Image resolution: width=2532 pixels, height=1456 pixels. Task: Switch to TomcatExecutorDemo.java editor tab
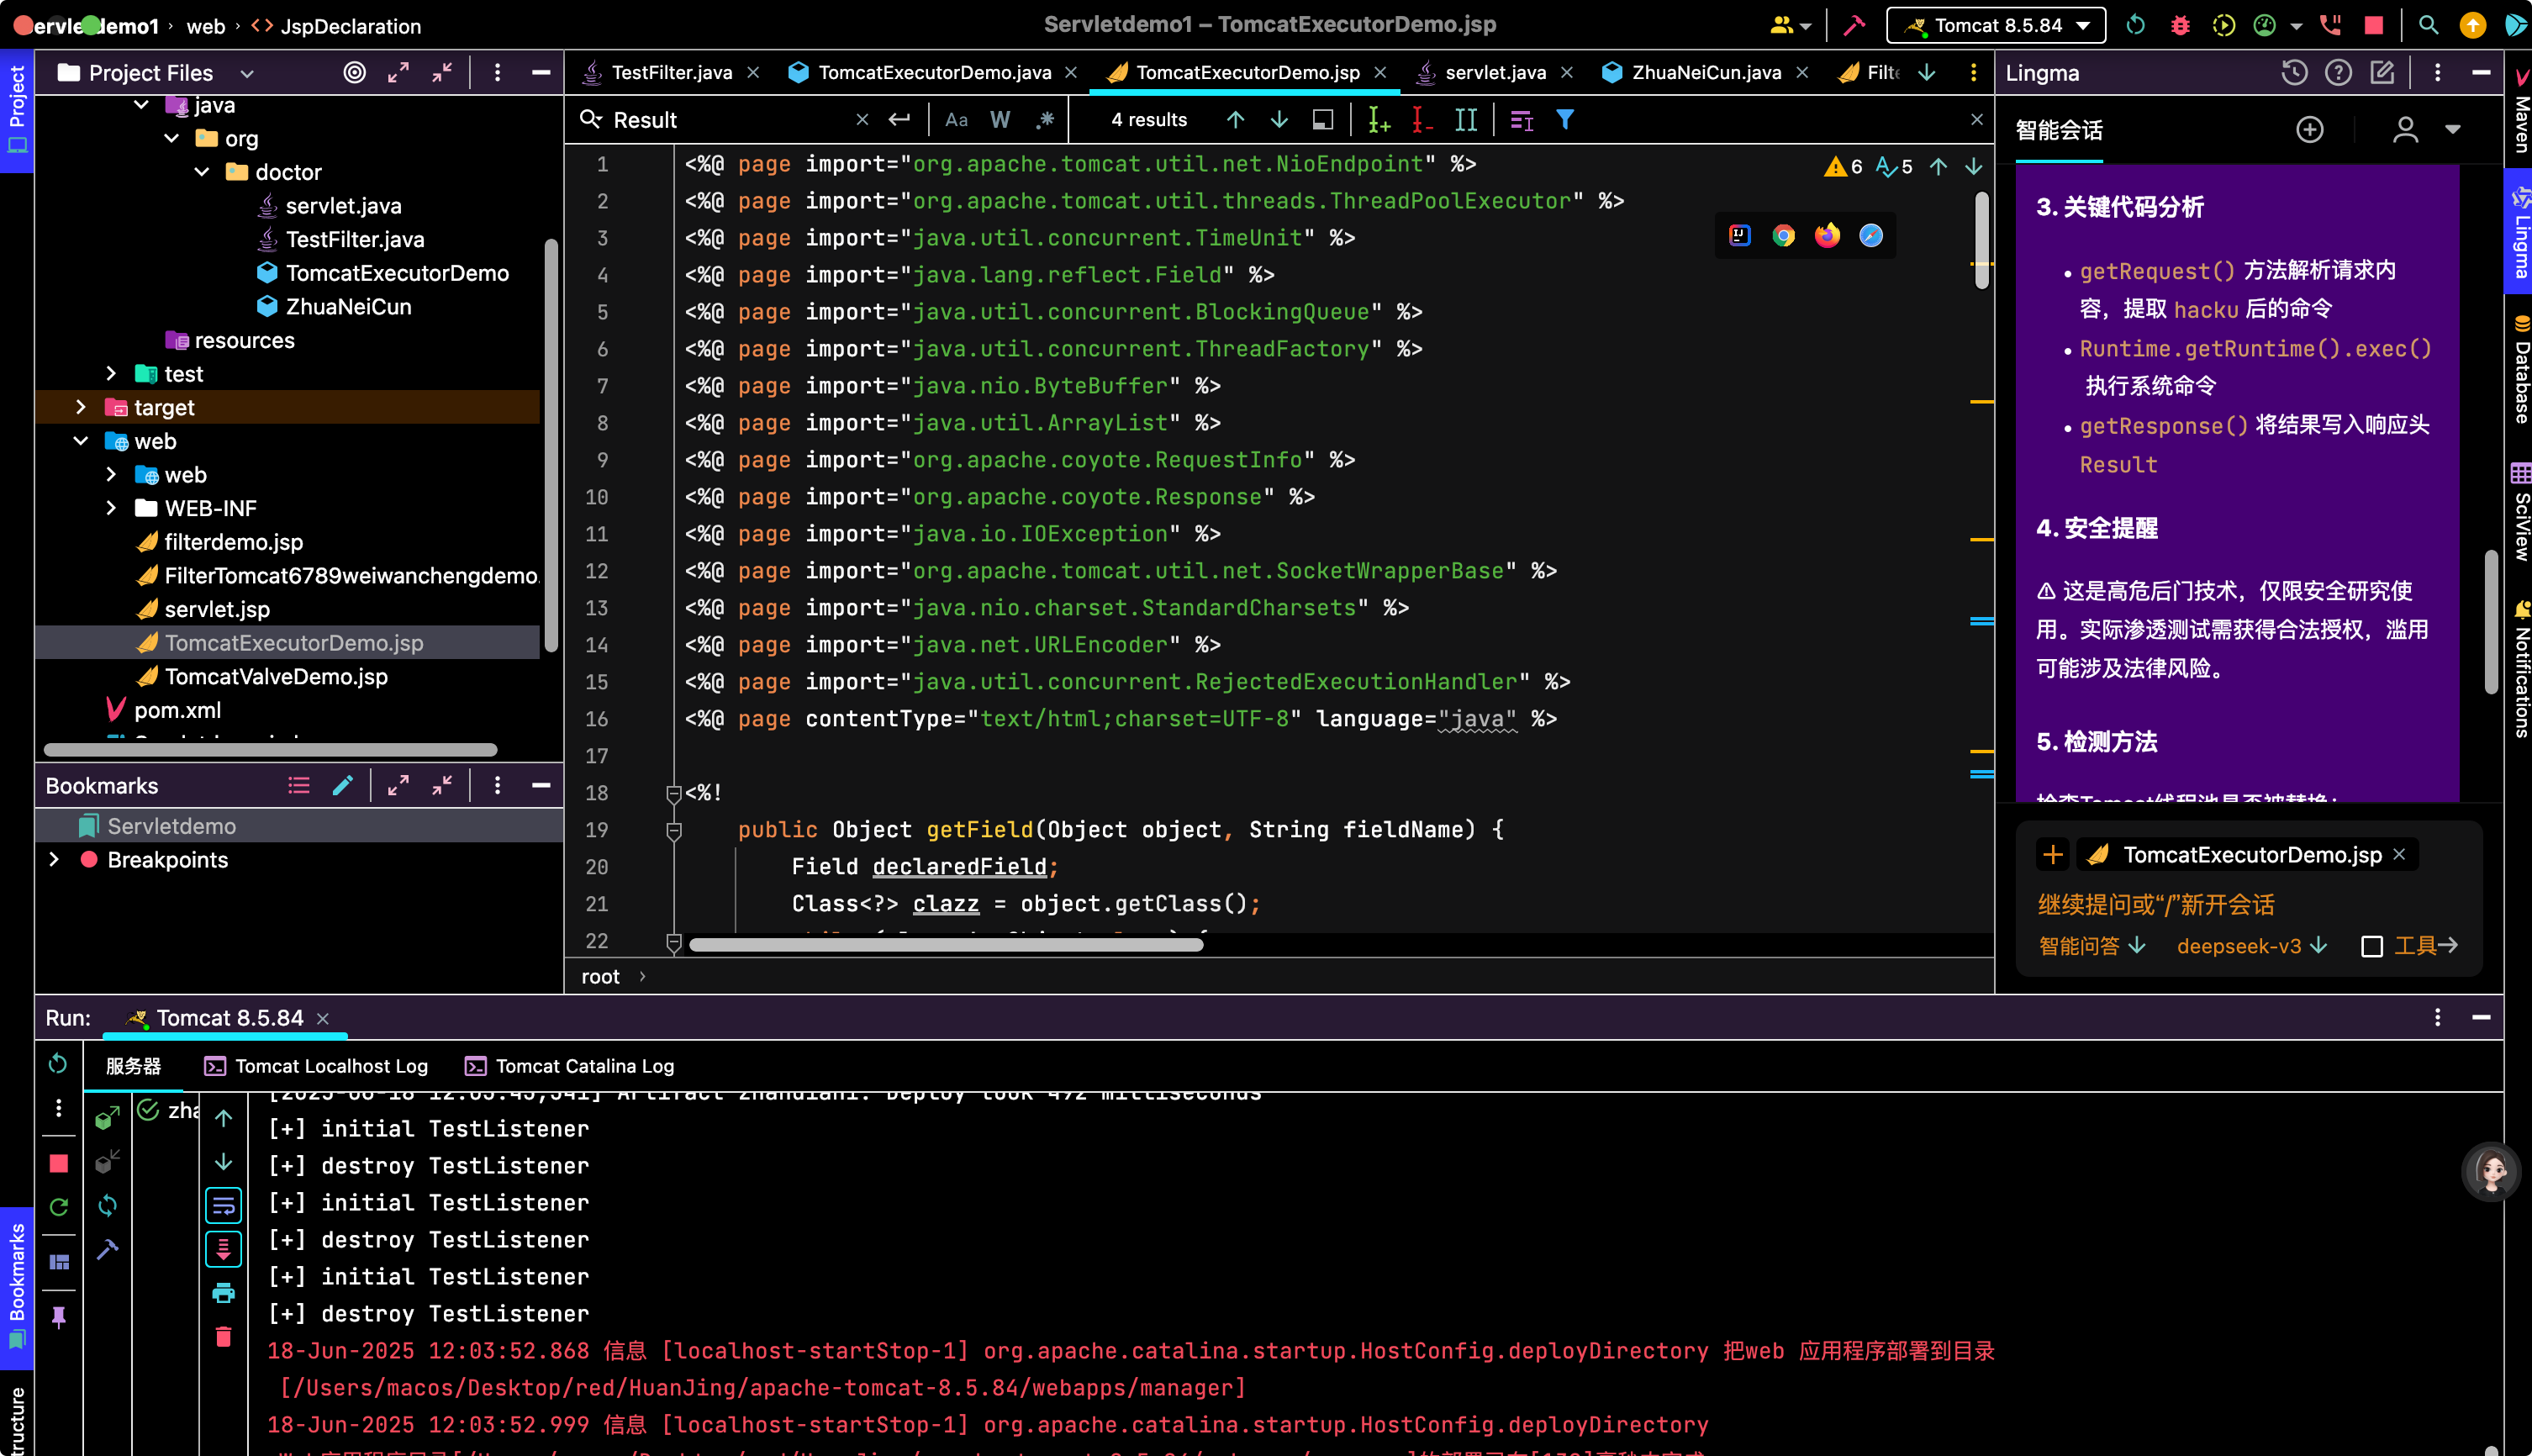(934, 72)
